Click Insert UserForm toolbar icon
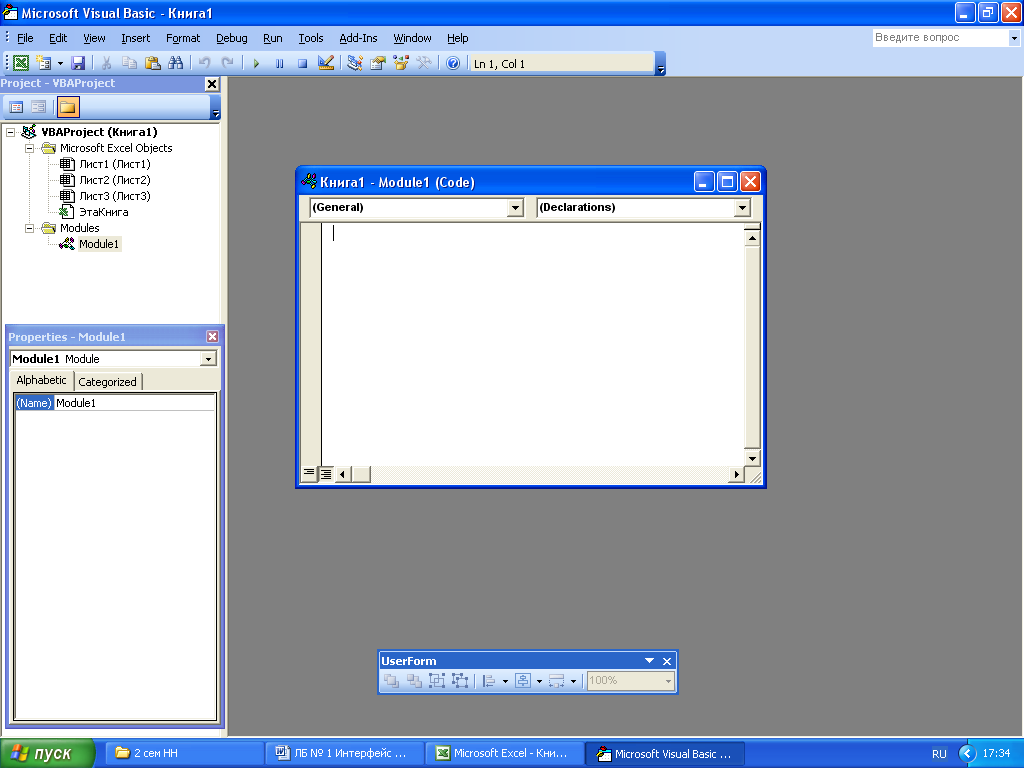This screenshot has width=1024, height=768. (44, 63)
